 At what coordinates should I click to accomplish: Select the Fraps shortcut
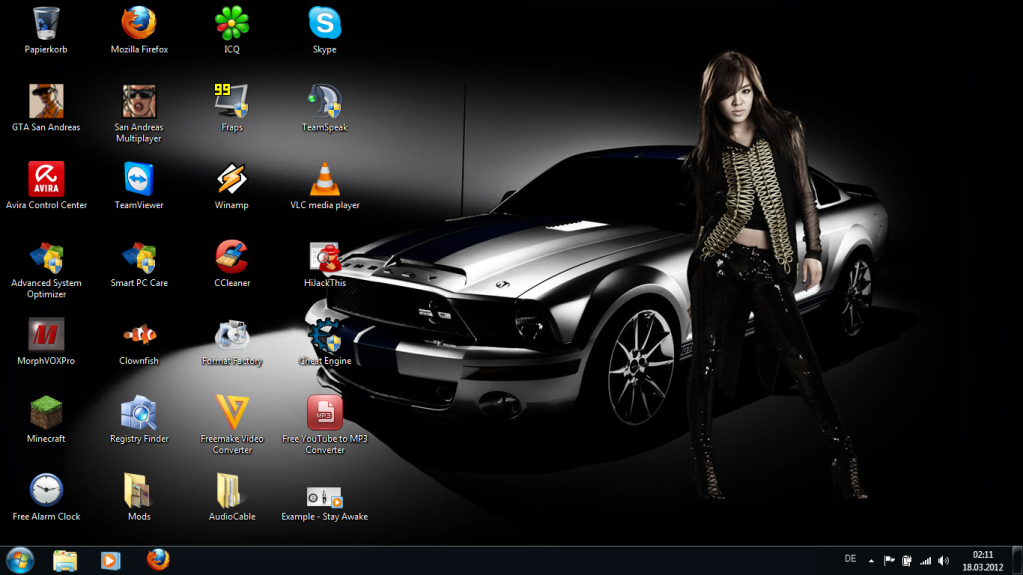click(232, 102)
